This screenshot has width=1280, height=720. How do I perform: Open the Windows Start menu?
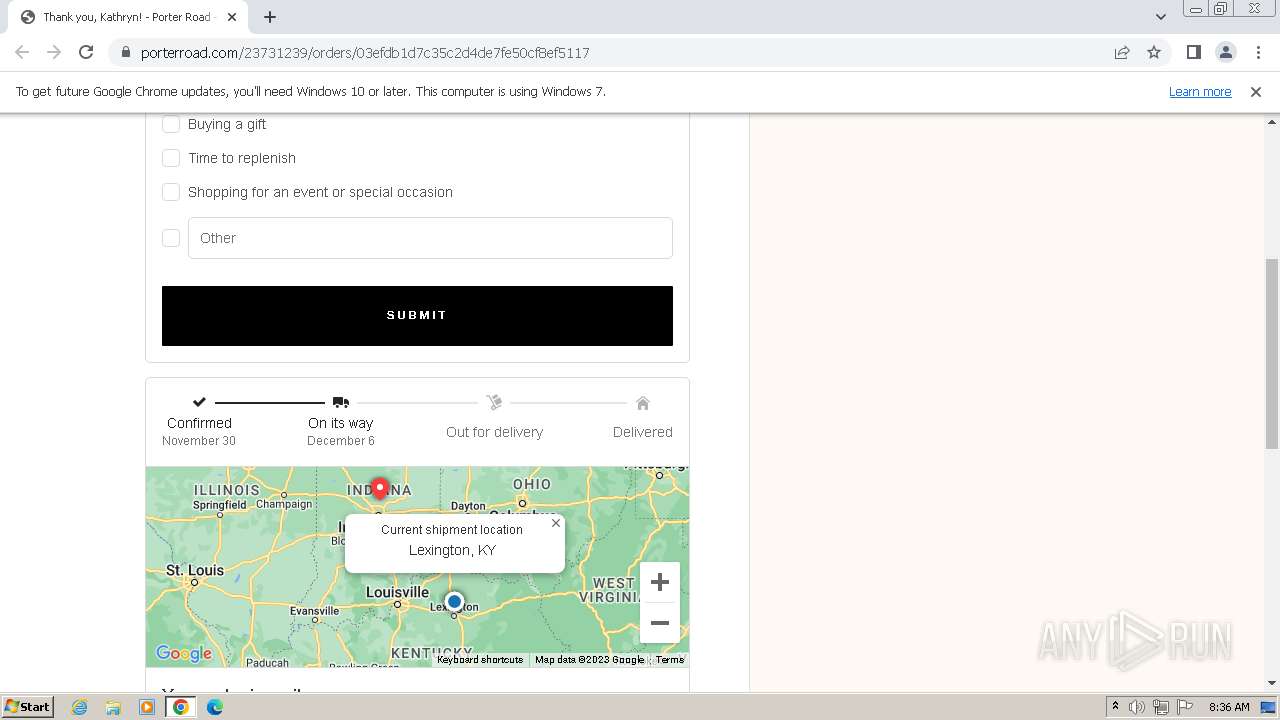28,706
